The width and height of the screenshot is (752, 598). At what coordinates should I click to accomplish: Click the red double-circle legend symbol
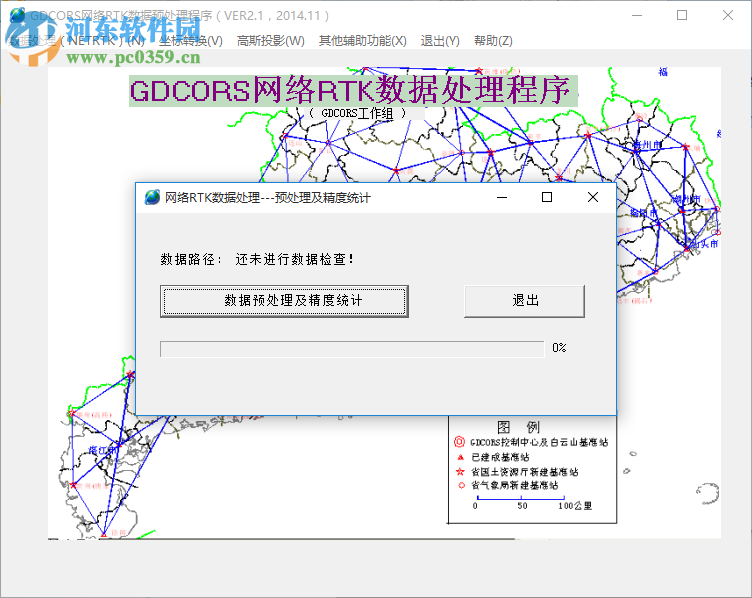pos(459,442)
